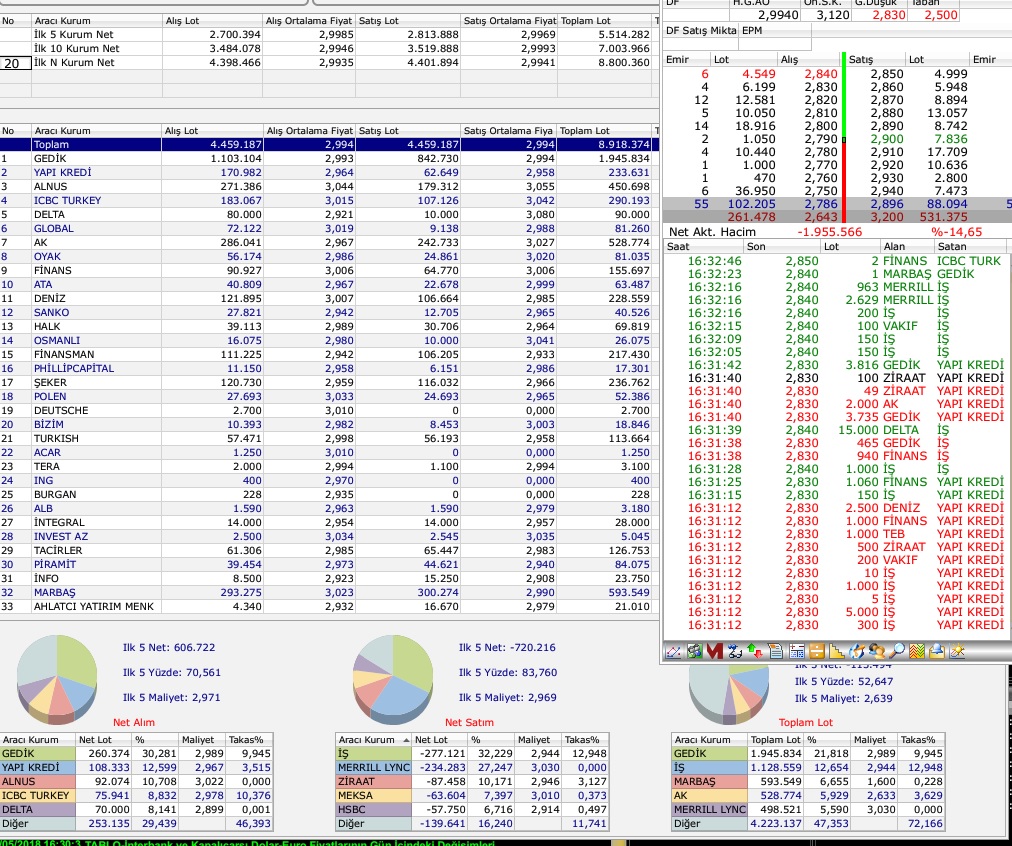The width and height of the screenshot is (1012, 846).
Task: Click the blue linked-nodes icon in the toolbar
Action: tap(735, 652)
